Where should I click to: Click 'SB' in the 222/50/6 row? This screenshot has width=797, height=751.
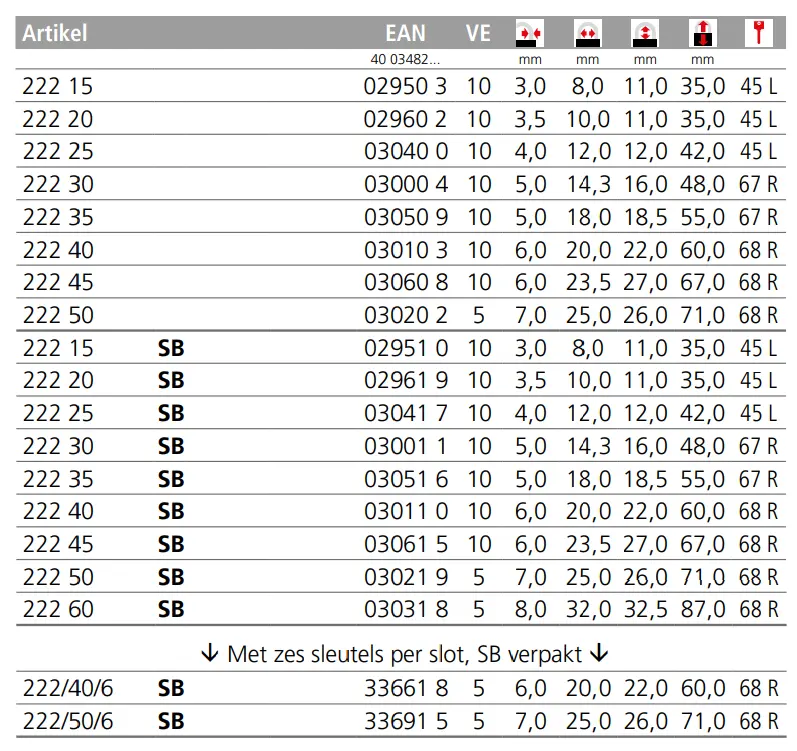coord(171,722)
